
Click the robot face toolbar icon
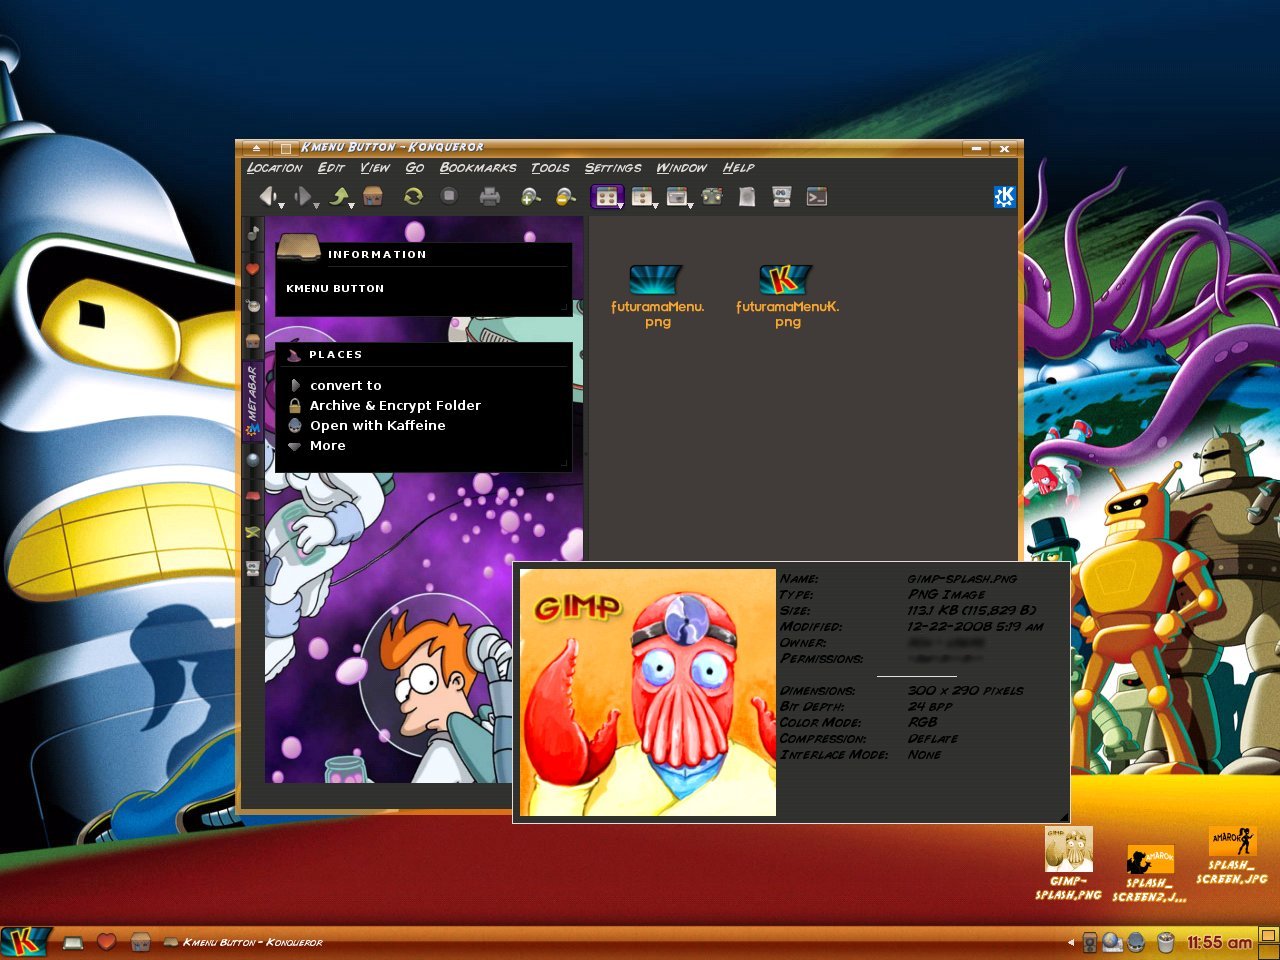tap(782, 196)
